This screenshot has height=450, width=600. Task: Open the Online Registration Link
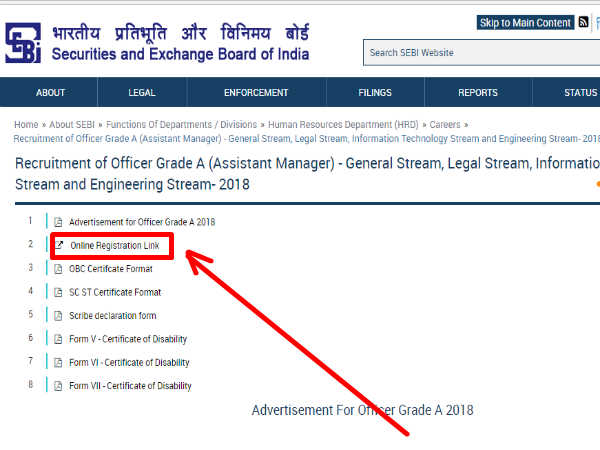tap(115, 245)
